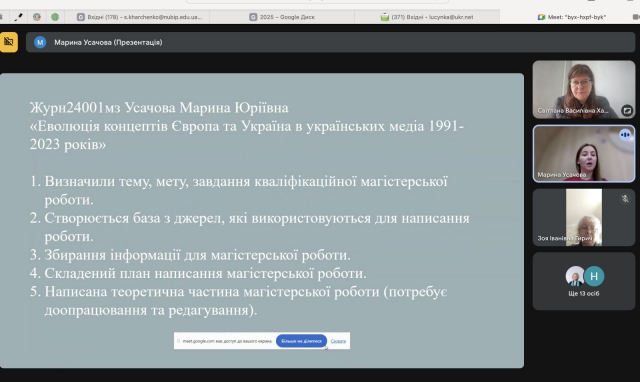Switch to the 2025 – Google Диск tab
Image resolution: width=640 pixels, height=382 pixels.
tap(282, 17)
